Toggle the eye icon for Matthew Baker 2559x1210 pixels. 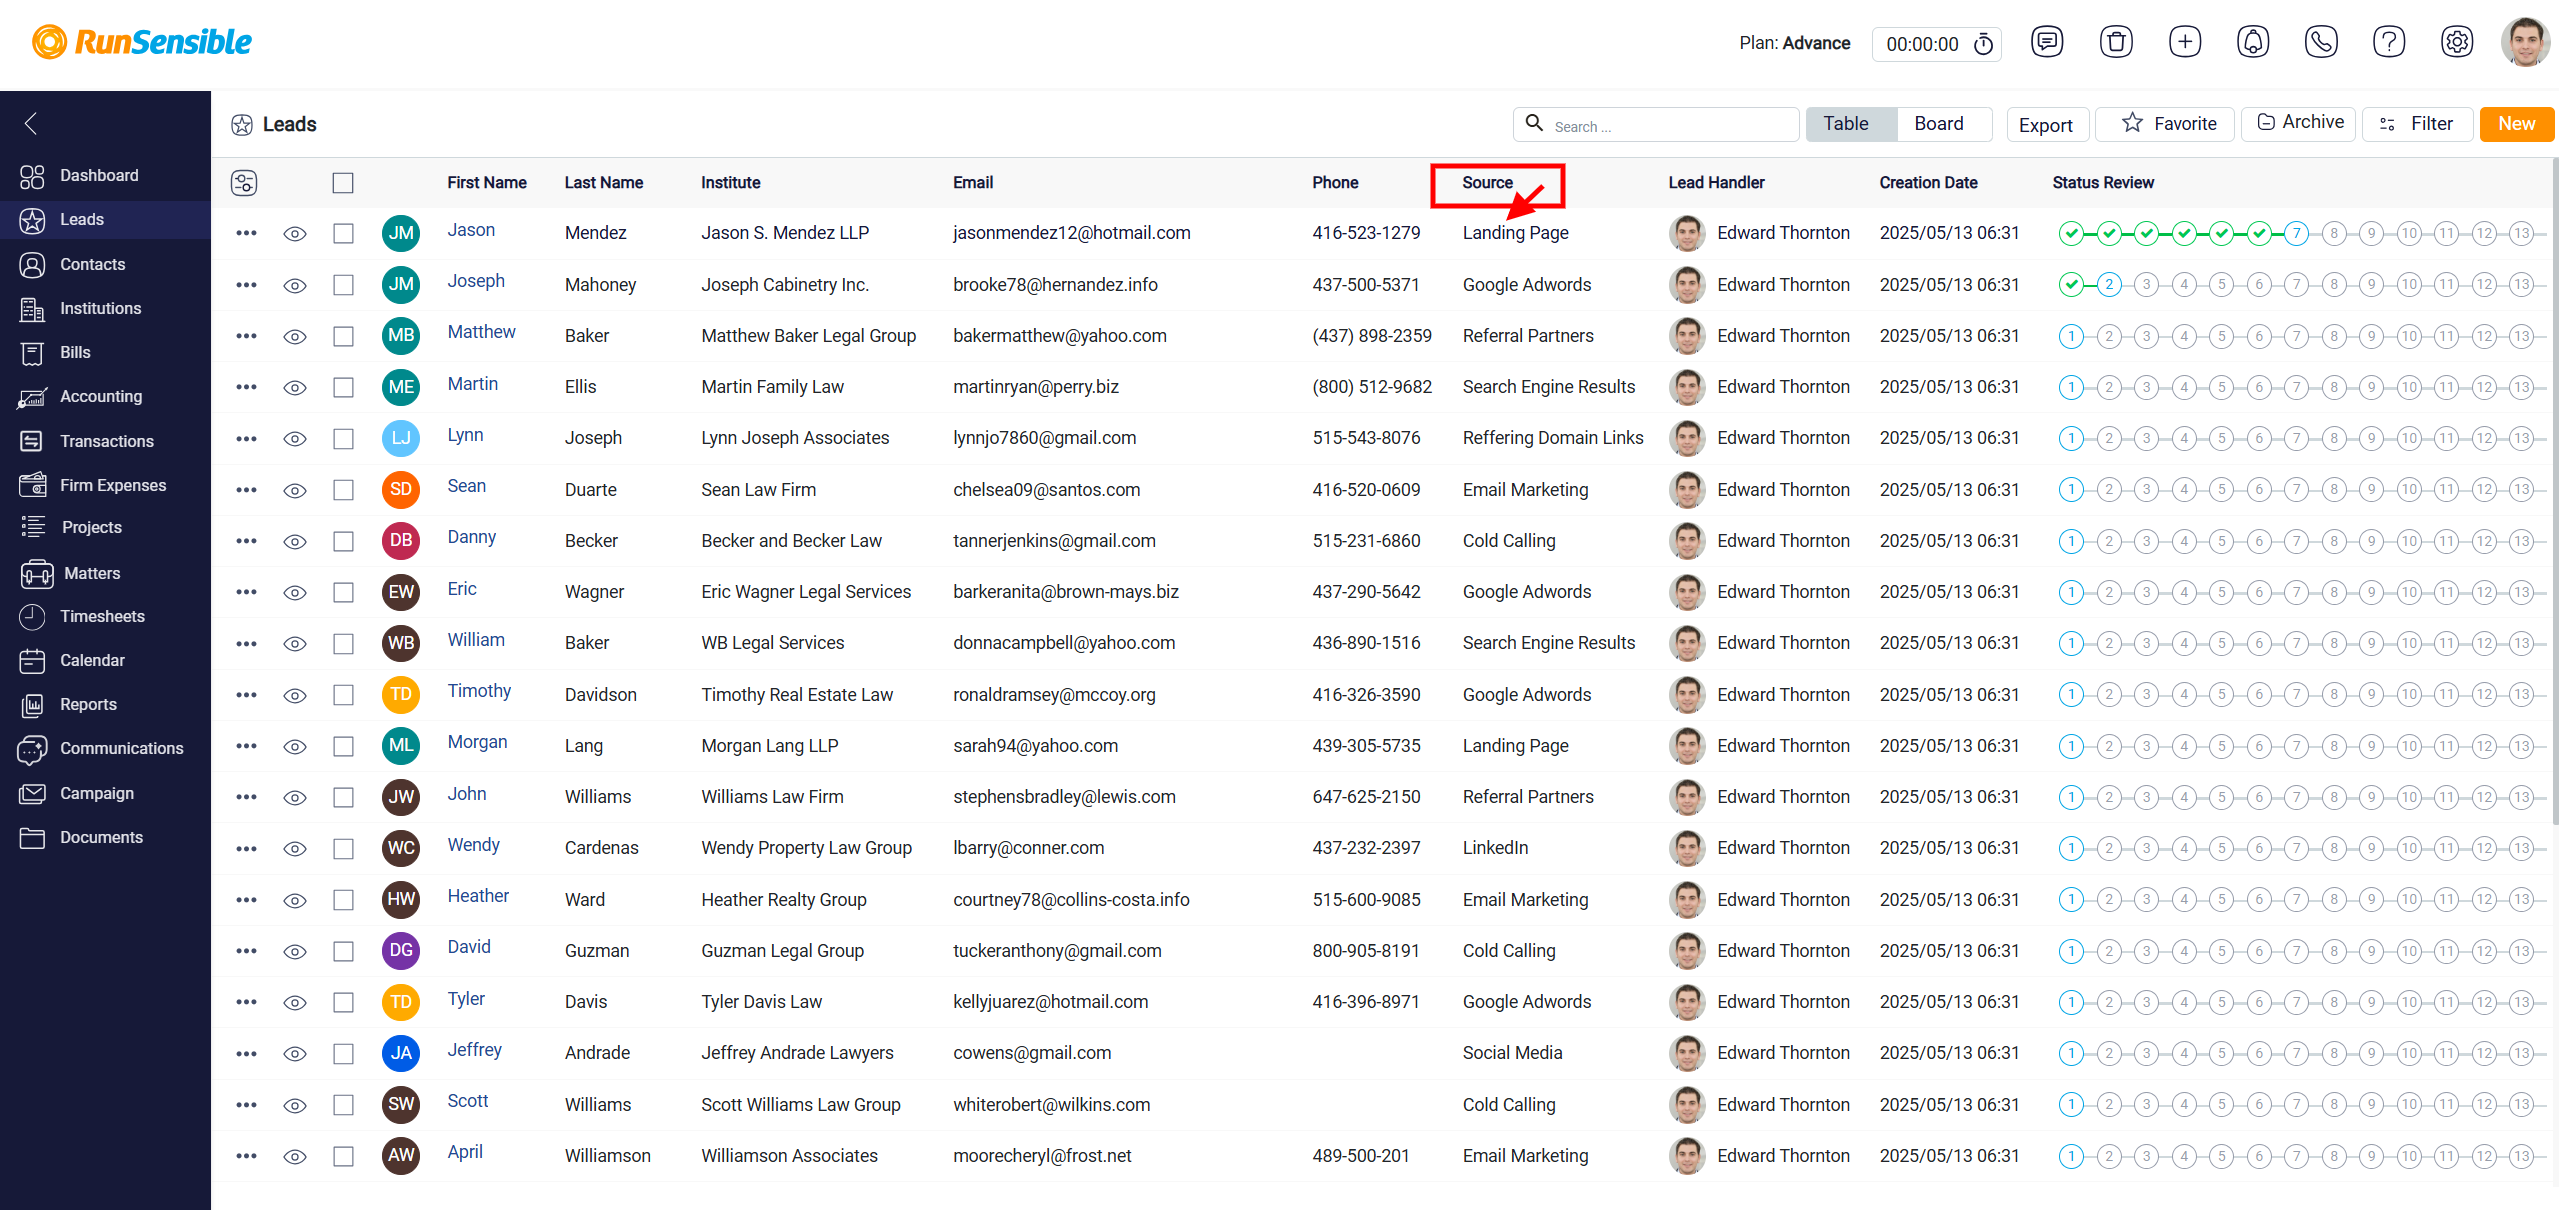[x=295, y=336]
